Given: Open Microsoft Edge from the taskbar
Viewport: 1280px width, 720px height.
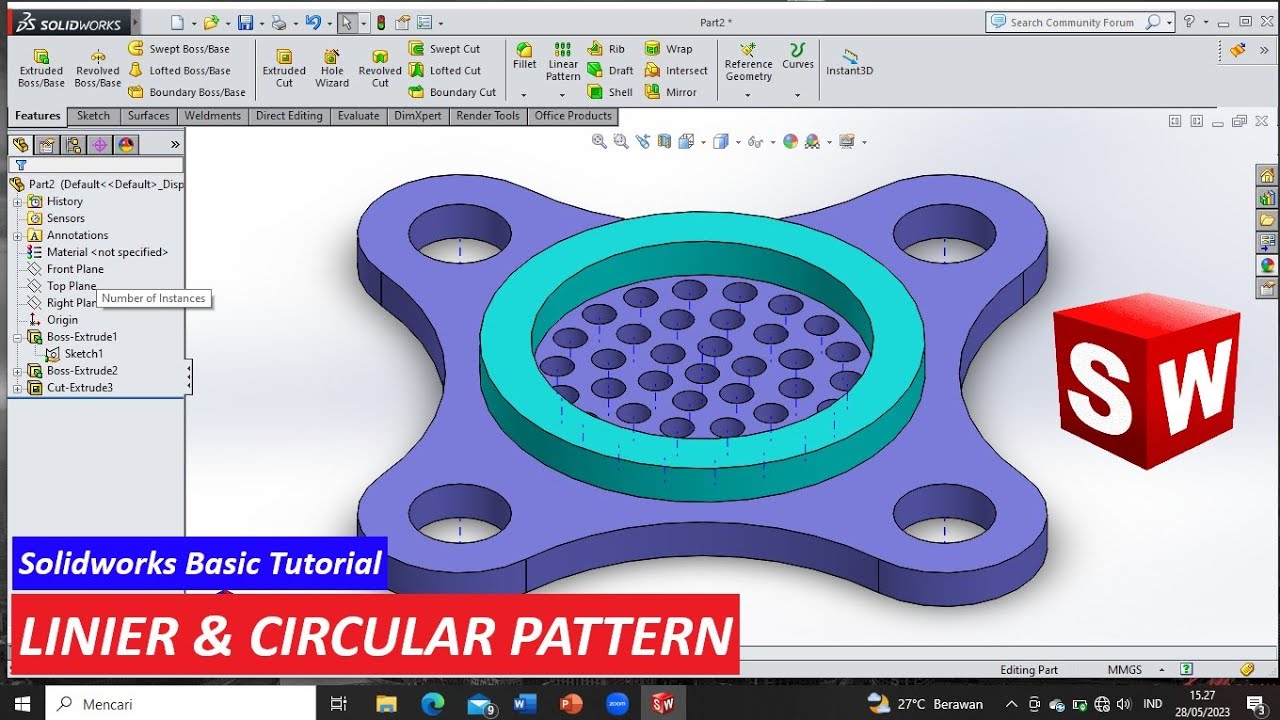Looking at the screenshot, I should click(x=433, y=704).
